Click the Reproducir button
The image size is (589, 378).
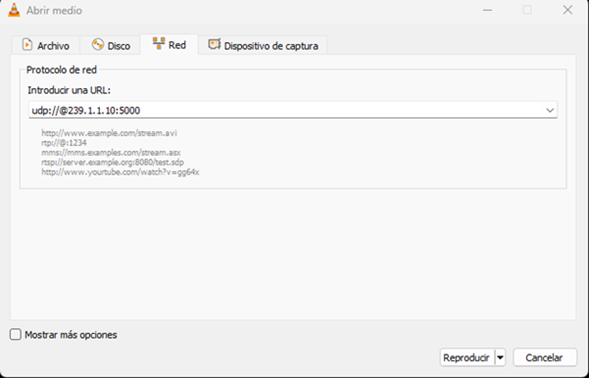tap(467, 357)
